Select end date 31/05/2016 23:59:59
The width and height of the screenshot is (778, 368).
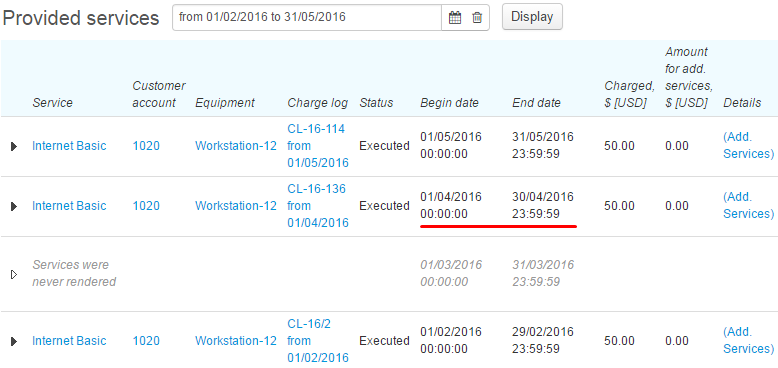tap(543, 145)
